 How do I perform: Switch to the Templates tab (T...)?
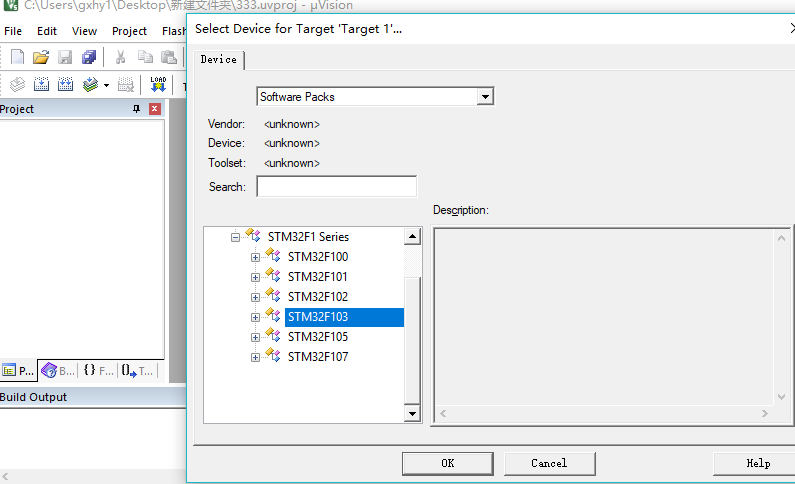(x=137, y=371)
